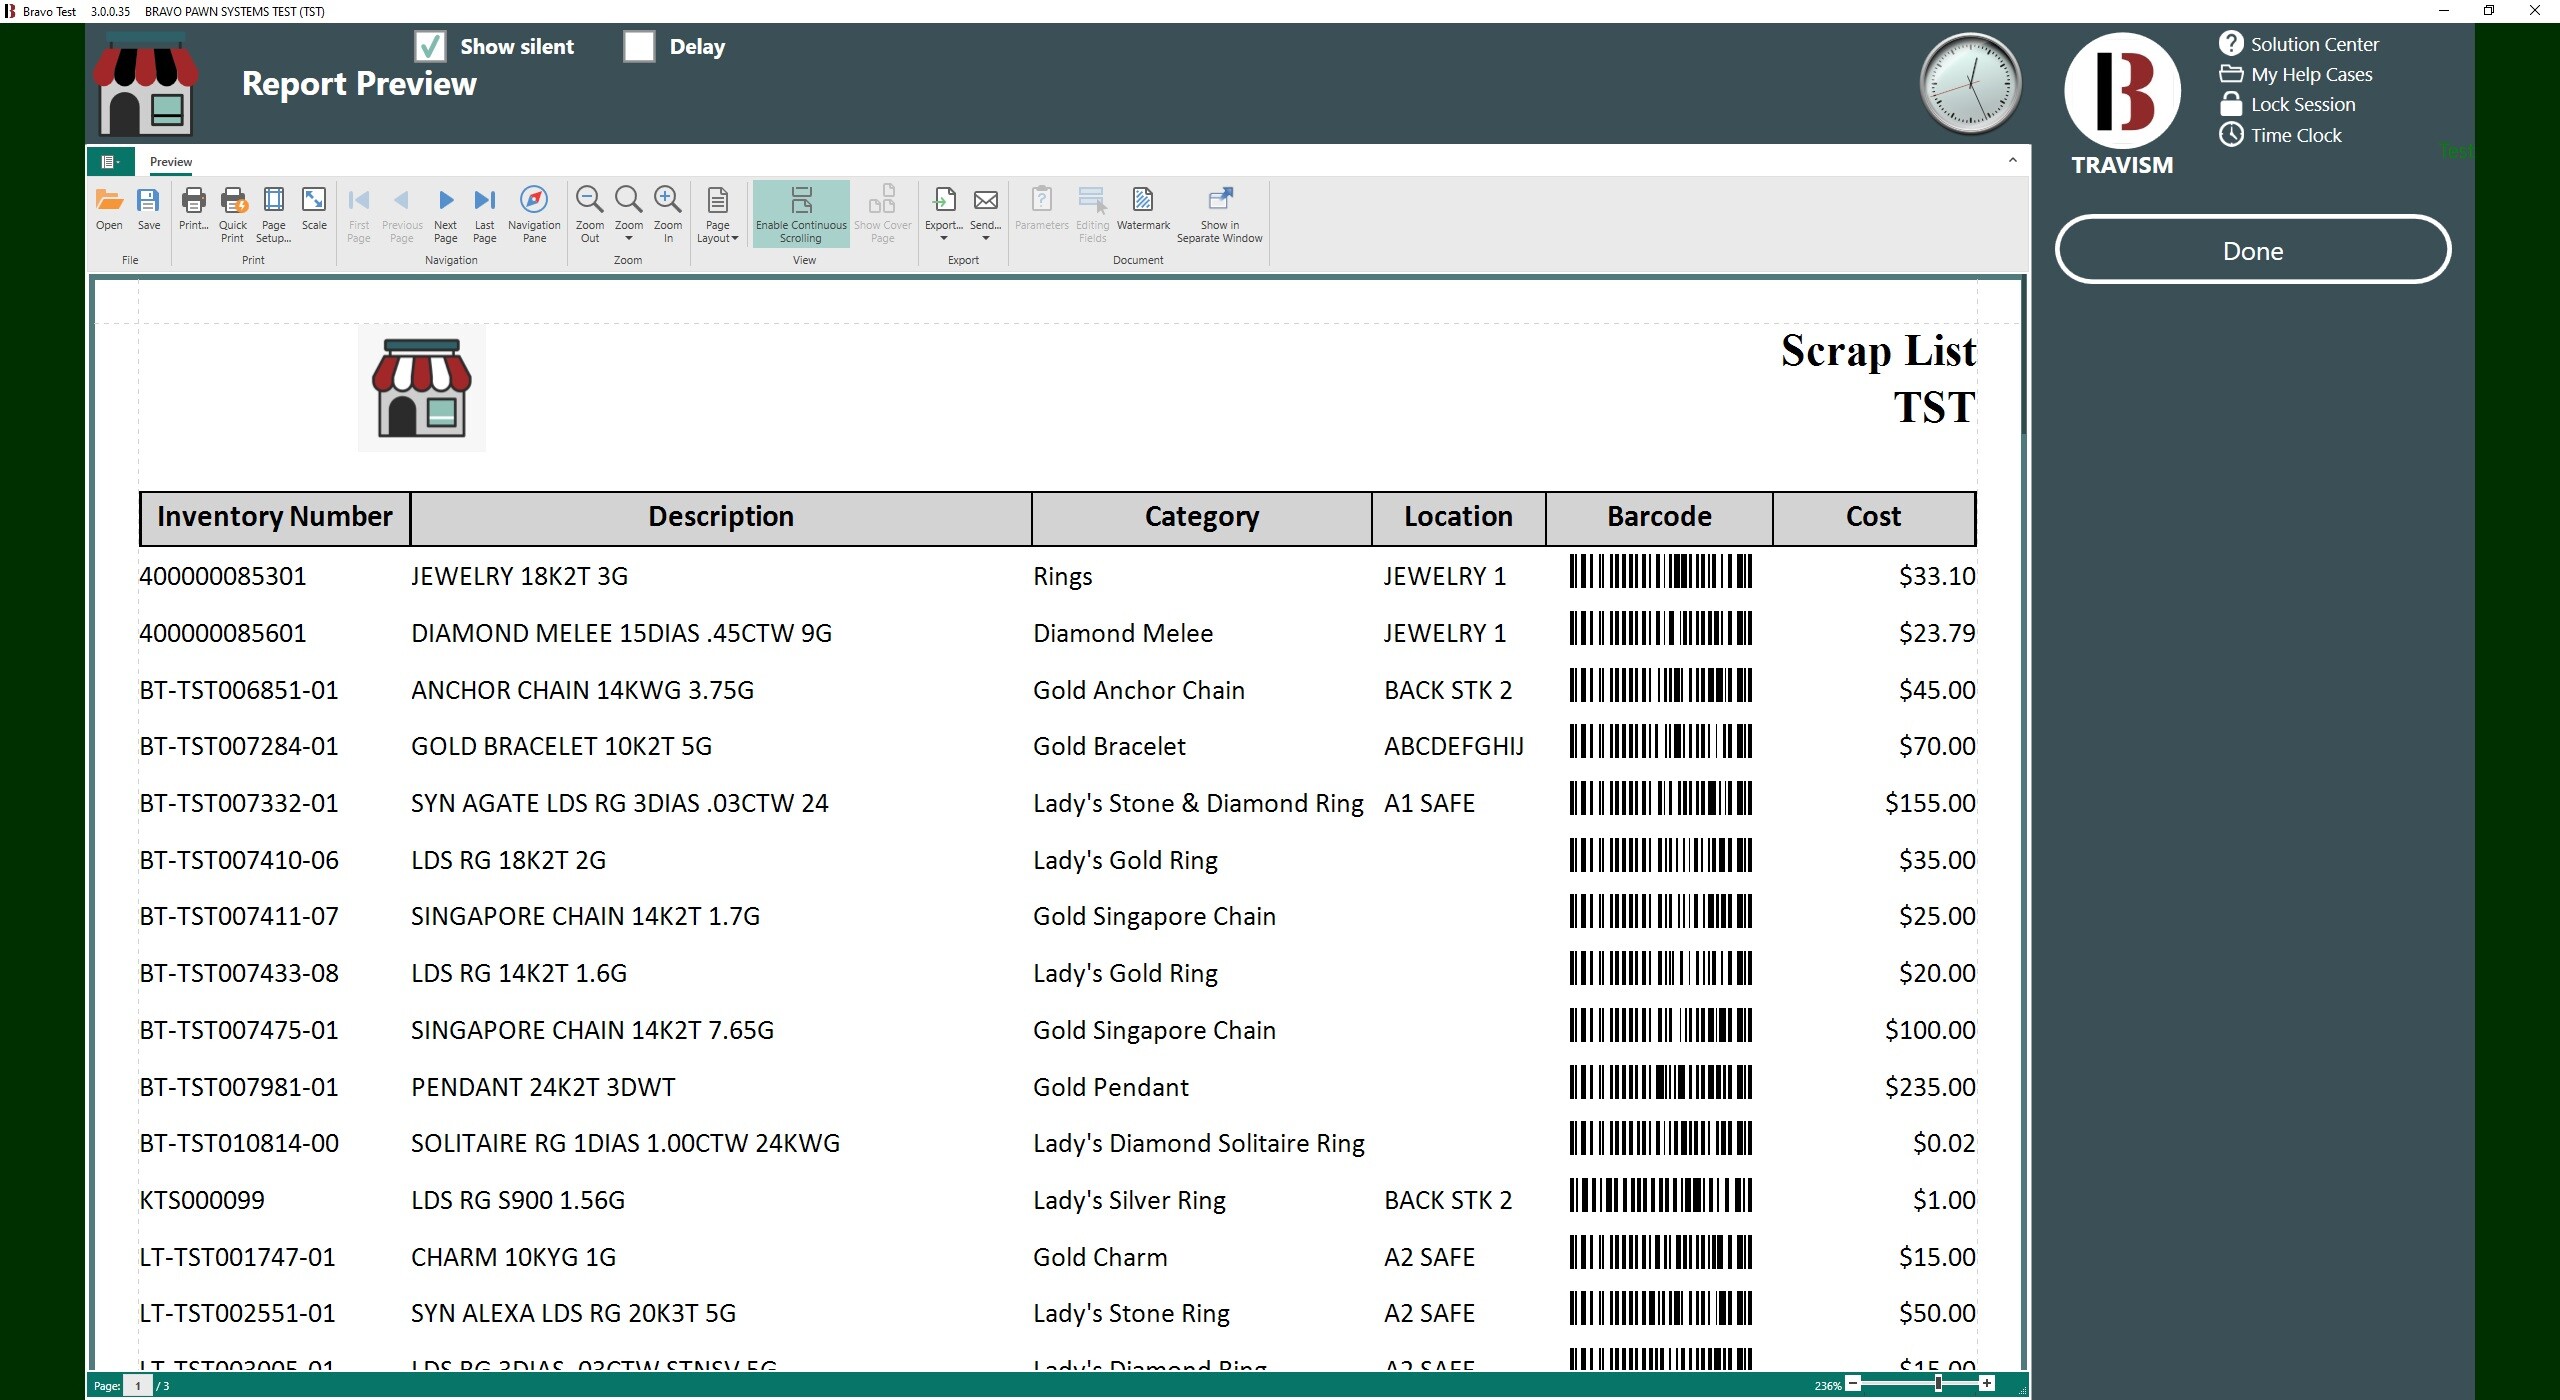Toggle Enable Continuous Scrolling
2560x1400 pixels.
pyautogui.click(x=801, y=214)
